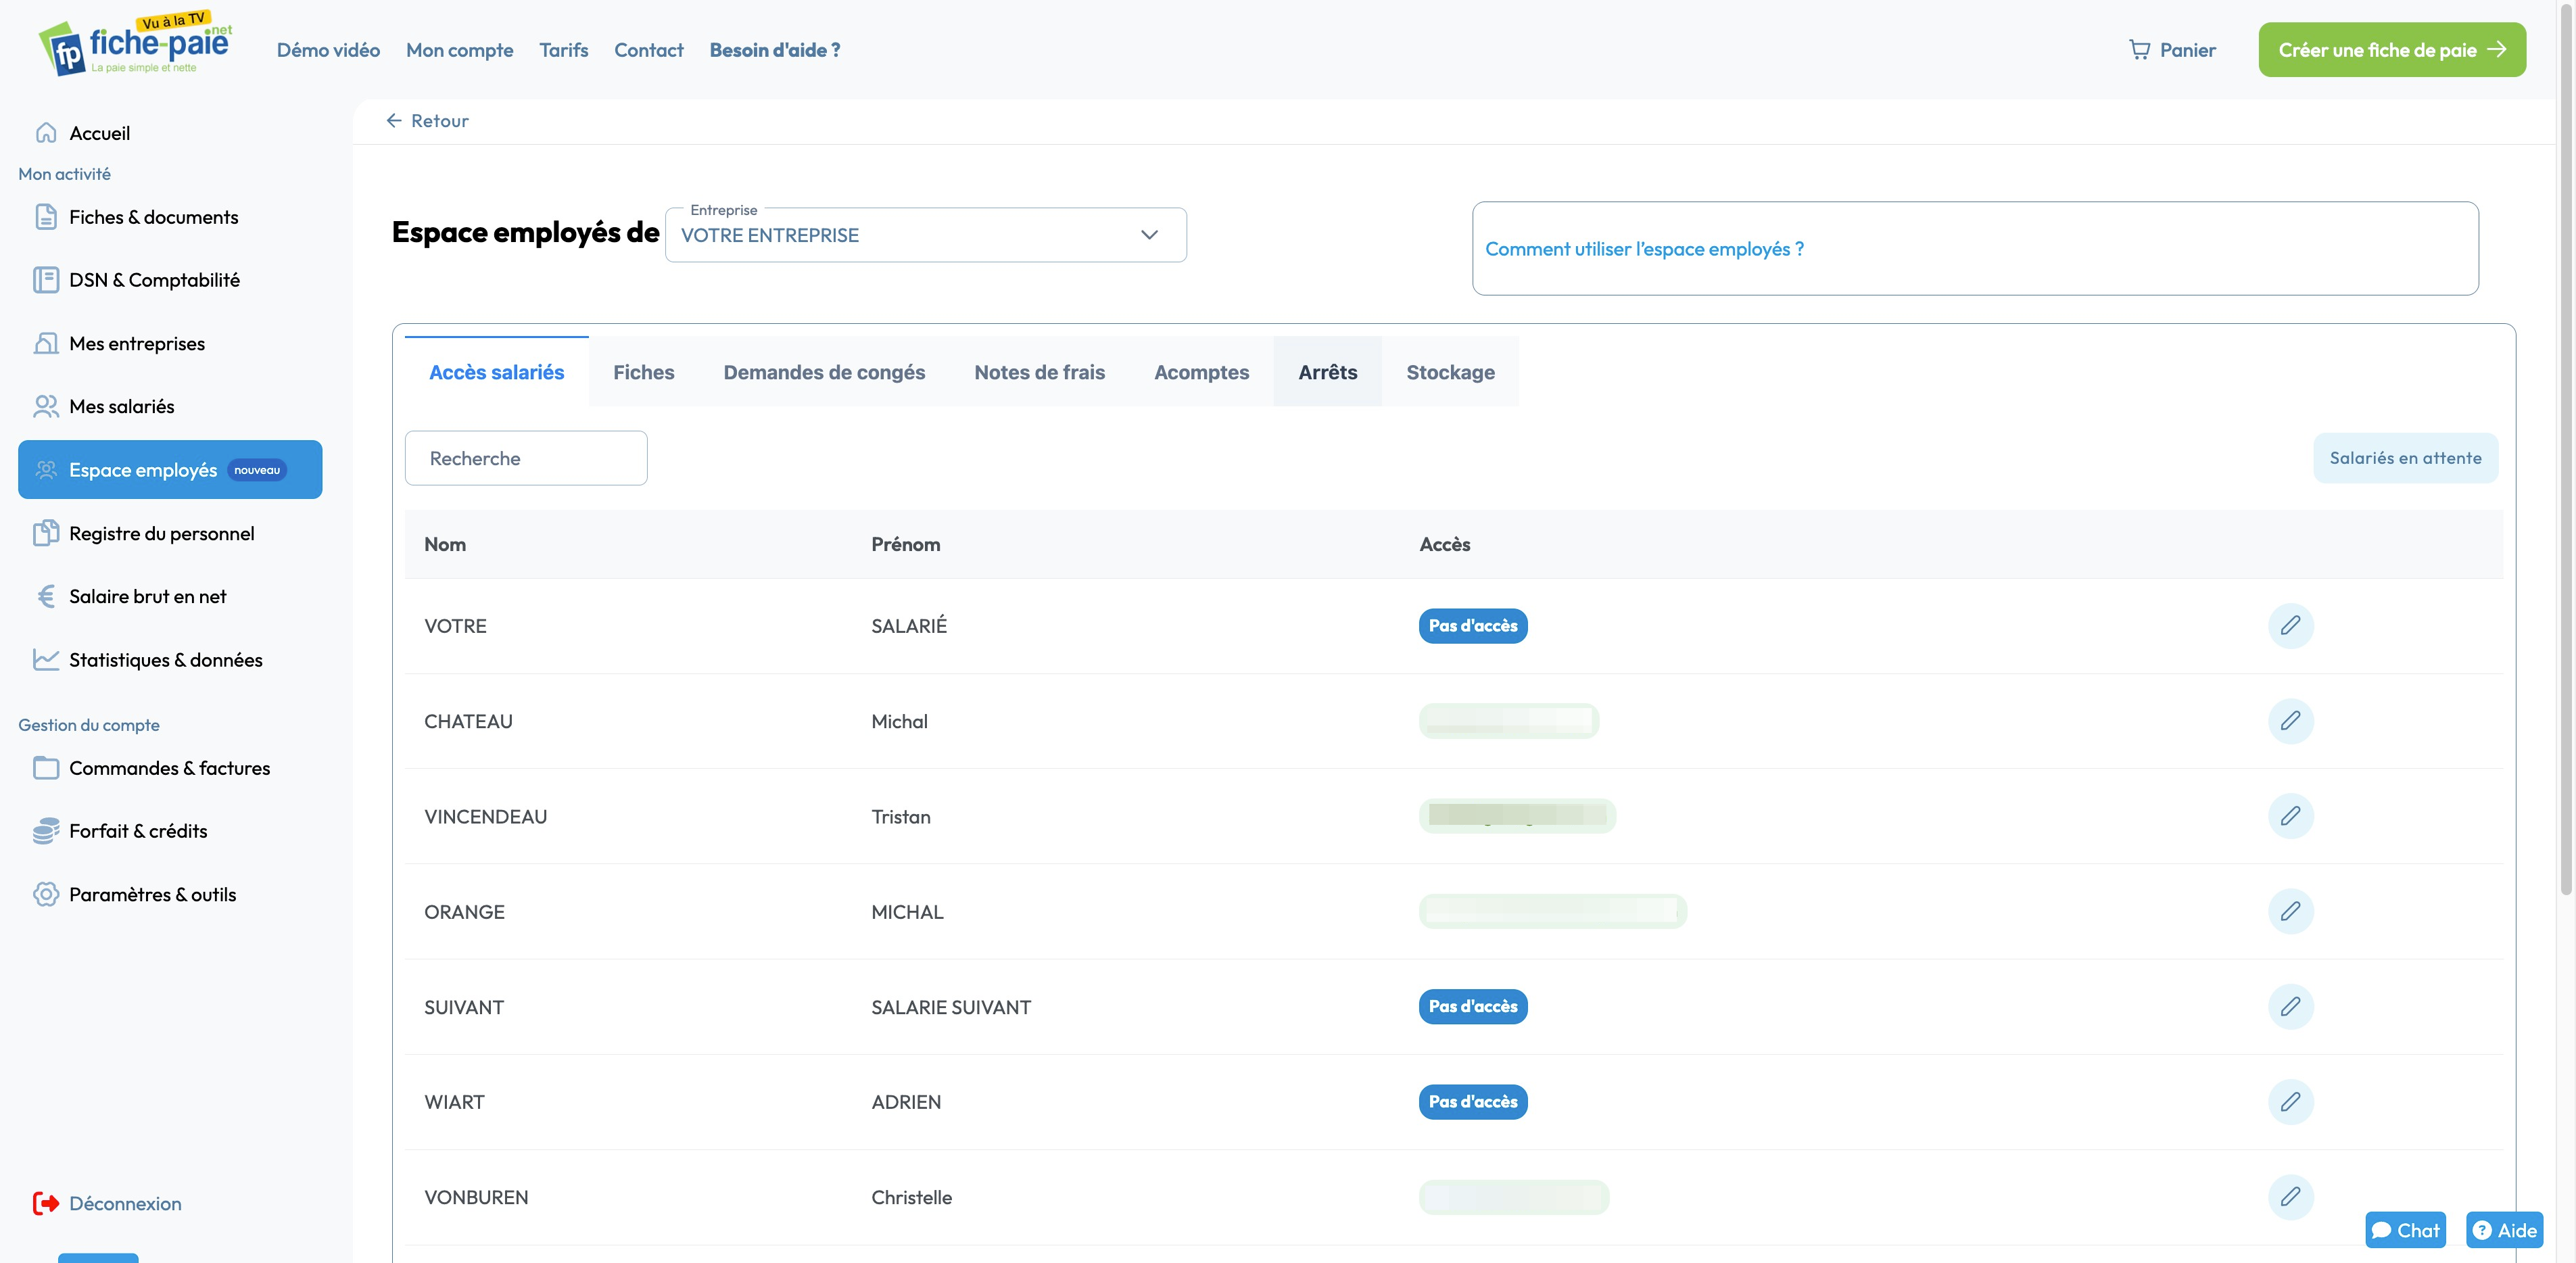Switch to the Demandes de congés tab
2576x1263 pixels.
[824, 372]
